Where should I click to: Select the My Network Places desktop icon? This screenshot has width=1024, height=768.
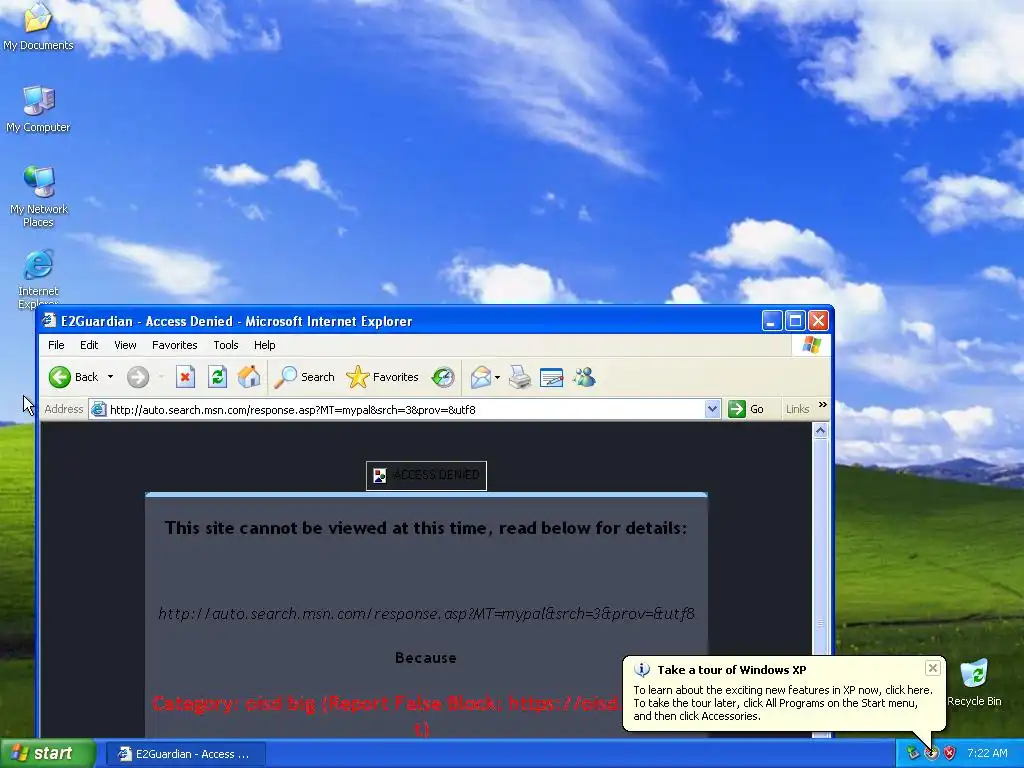pyautogui.click(x=39, y=196)
